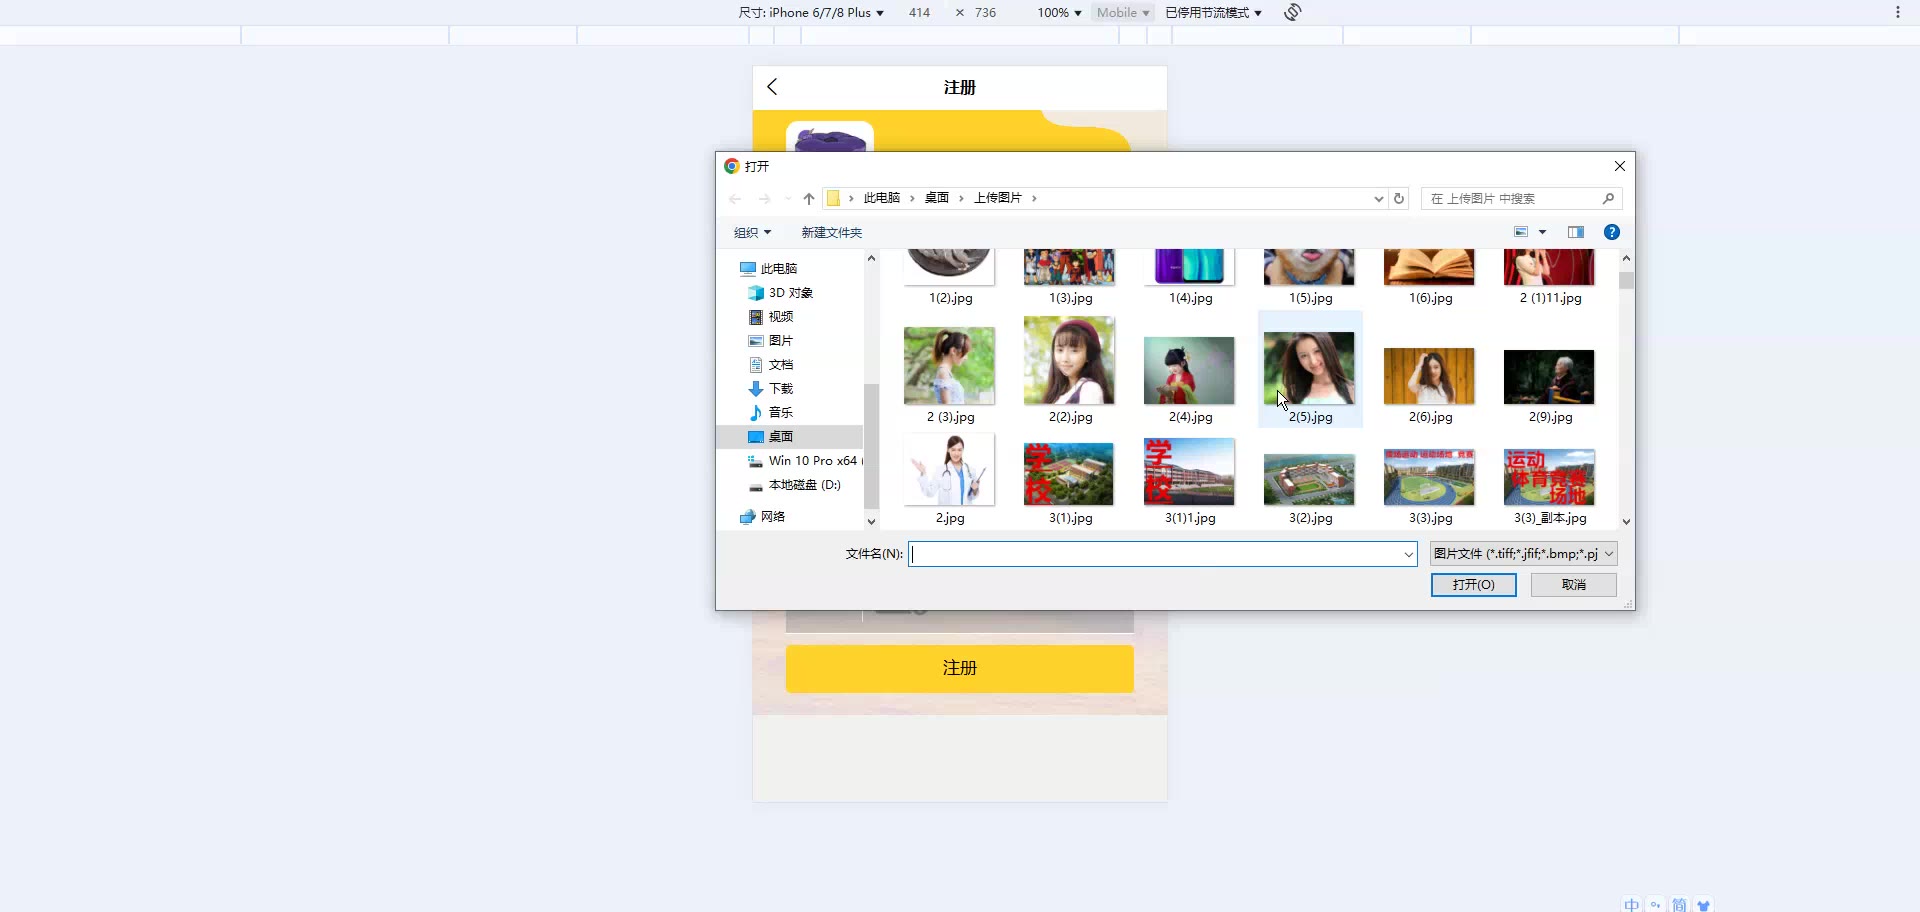This screenshot has height=912, width=1920.
Task: Open the view mode dropdown arrow
Action: (x=1542, y=232)
